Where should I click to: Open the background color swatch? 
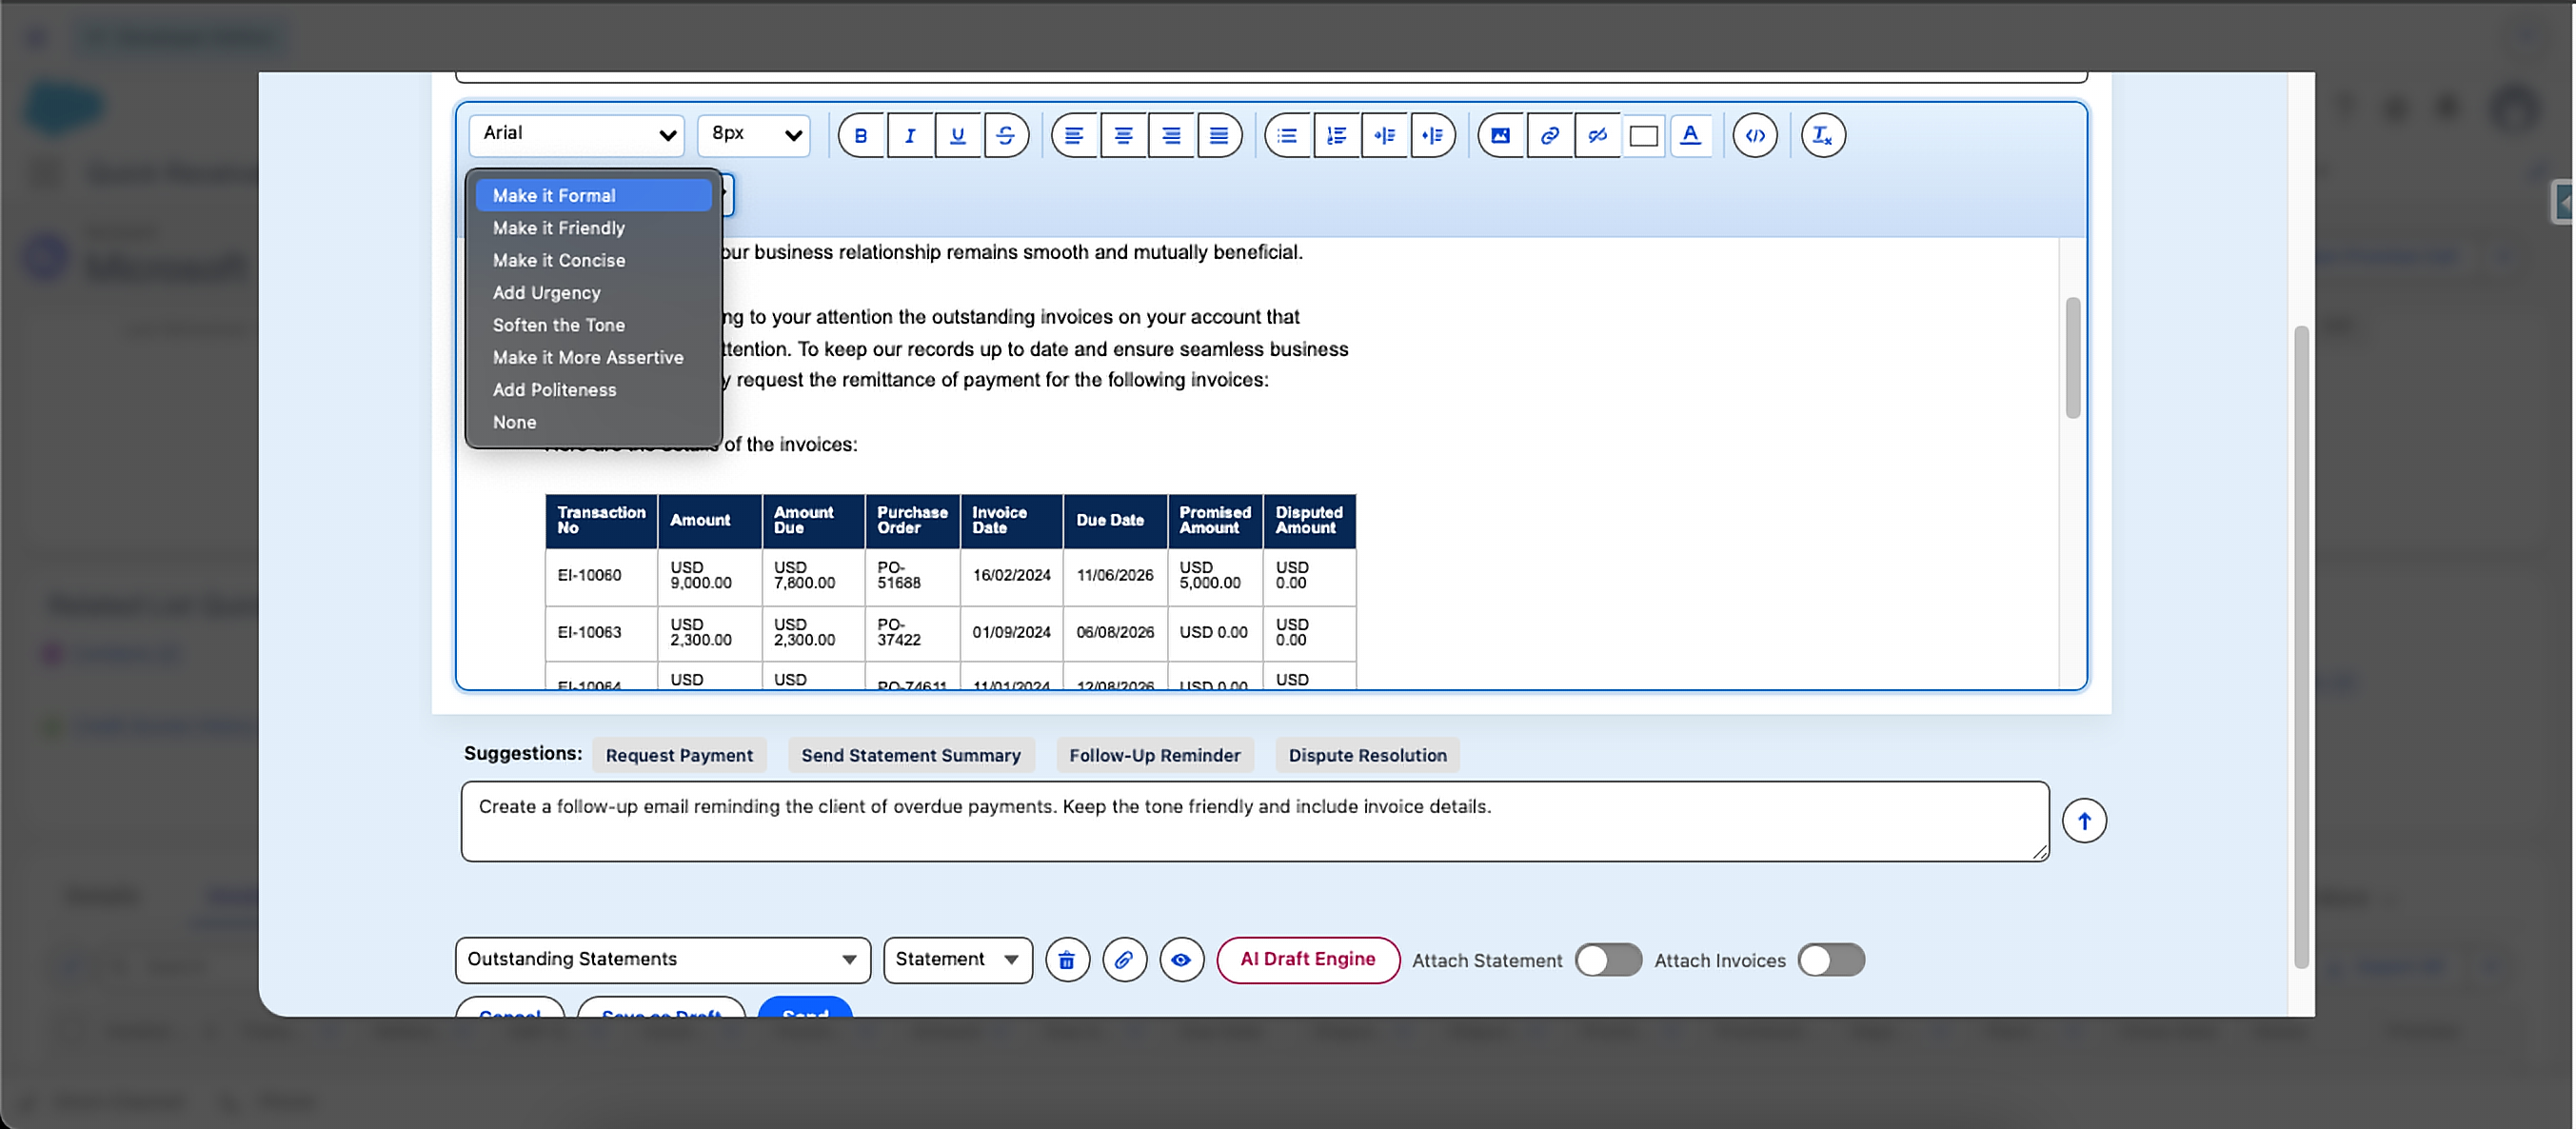click(x=1644, y=136)
